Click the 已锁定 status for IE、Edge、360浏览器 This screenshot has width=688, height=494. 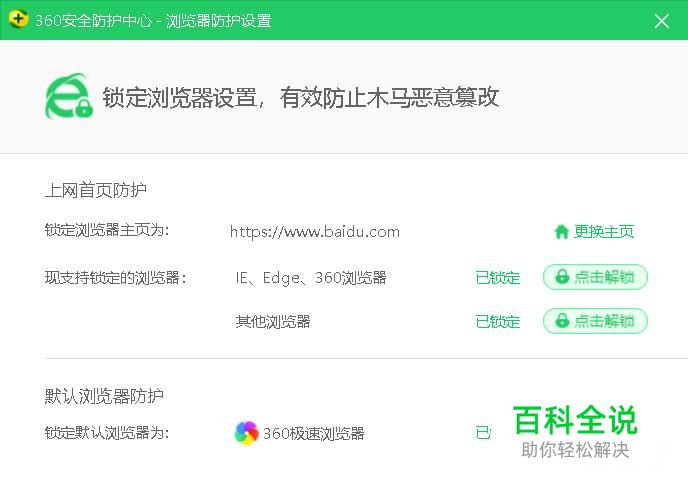coord(498,277)
